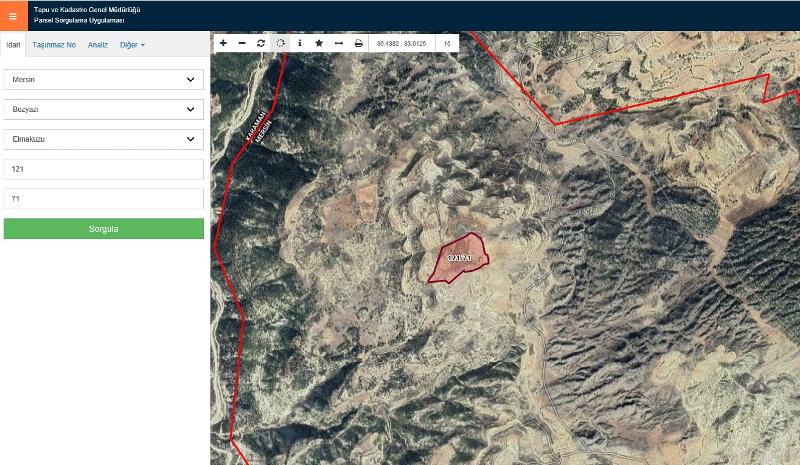Select the Analiz tab
Viewport: 800px width, 465px height.
tap(98, 45)
